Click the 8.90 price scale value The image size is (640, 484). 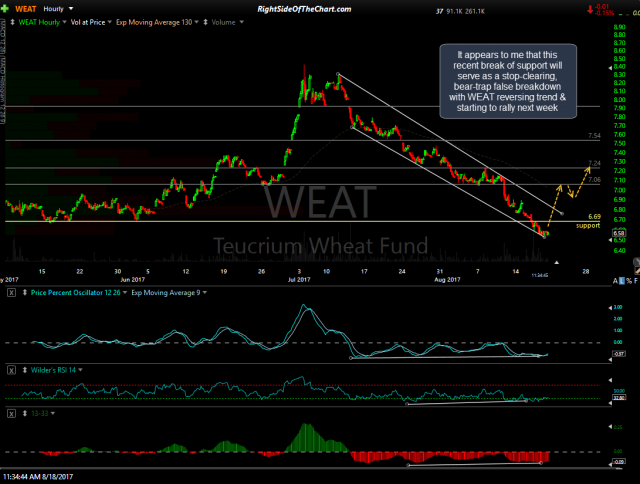(619, 27)
